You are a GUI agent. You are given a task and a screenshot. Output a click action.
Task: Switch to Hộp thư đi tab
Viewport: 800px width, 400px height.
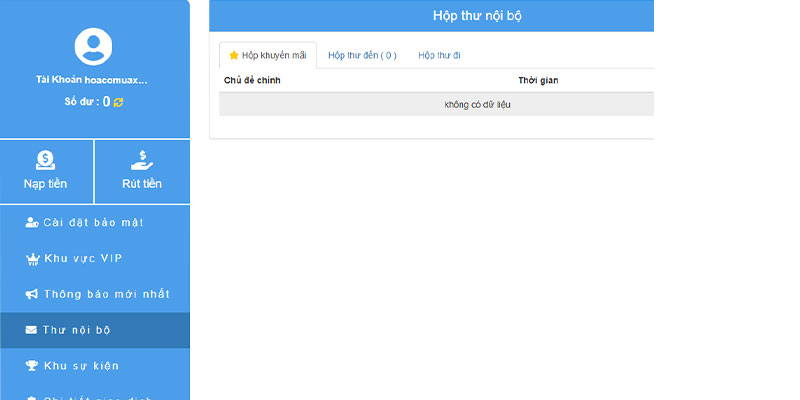[x=439, y=56]
